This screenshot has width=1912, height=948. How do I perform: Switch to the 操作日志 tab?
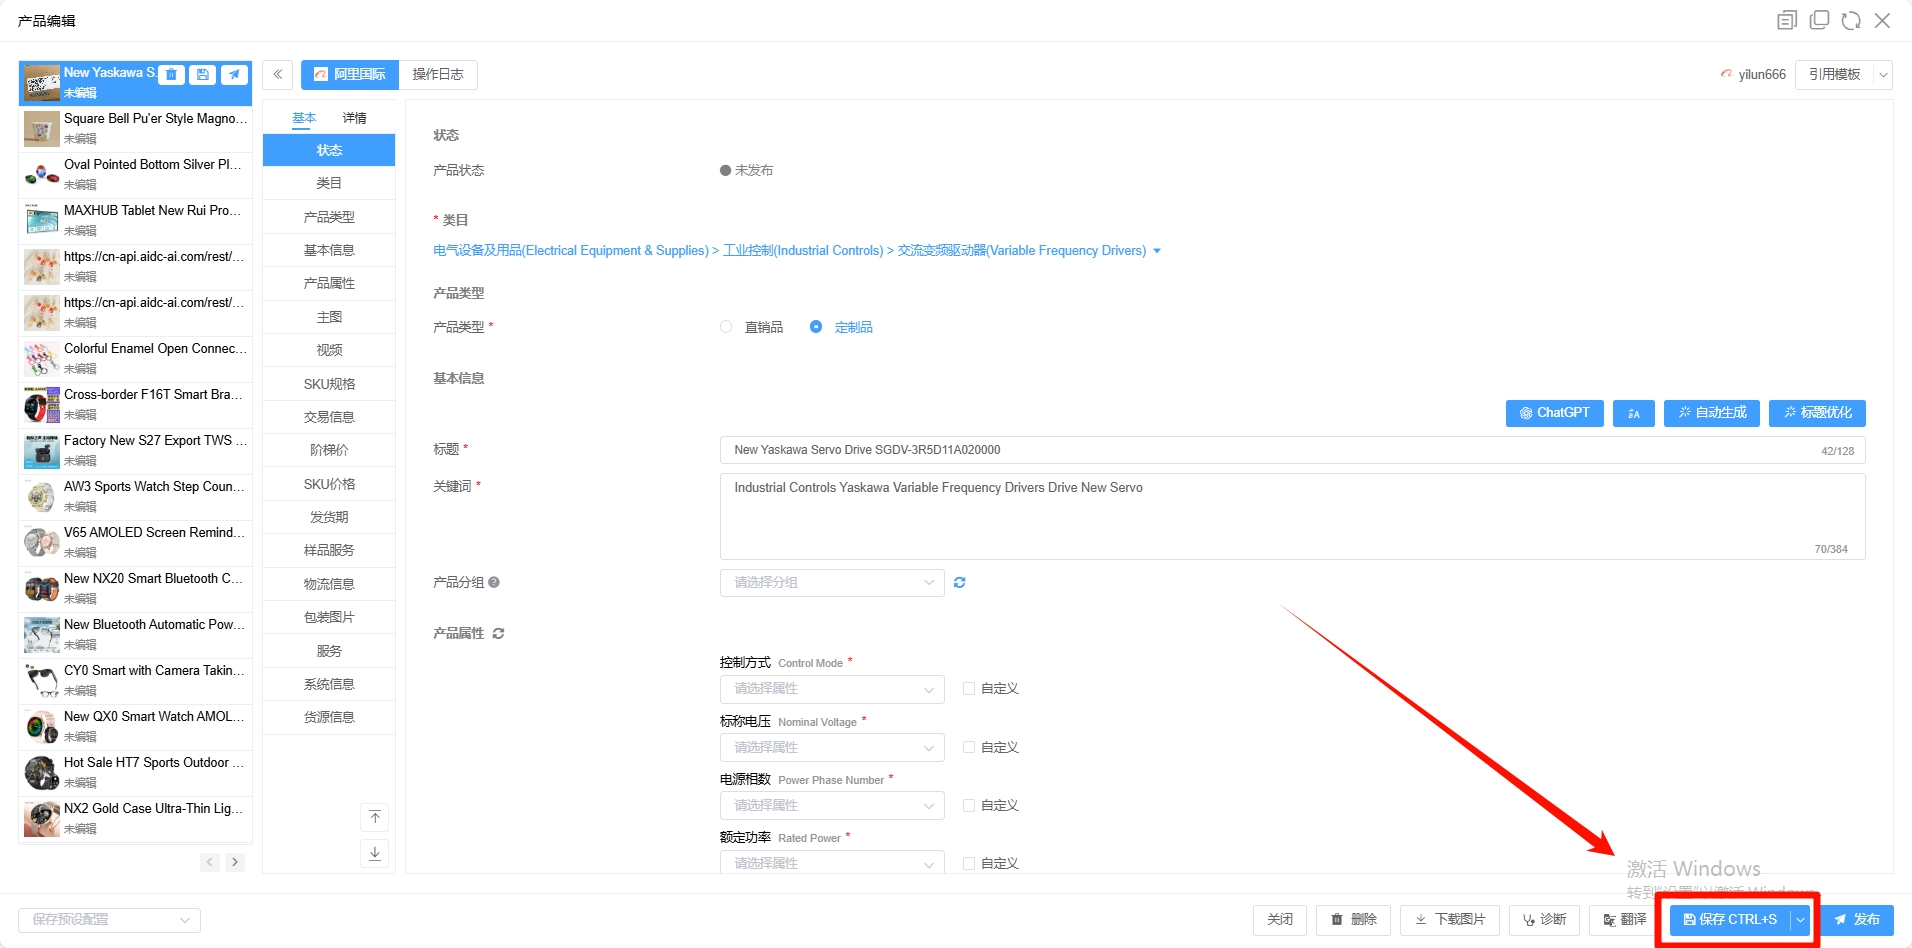(x=437, y=75)
